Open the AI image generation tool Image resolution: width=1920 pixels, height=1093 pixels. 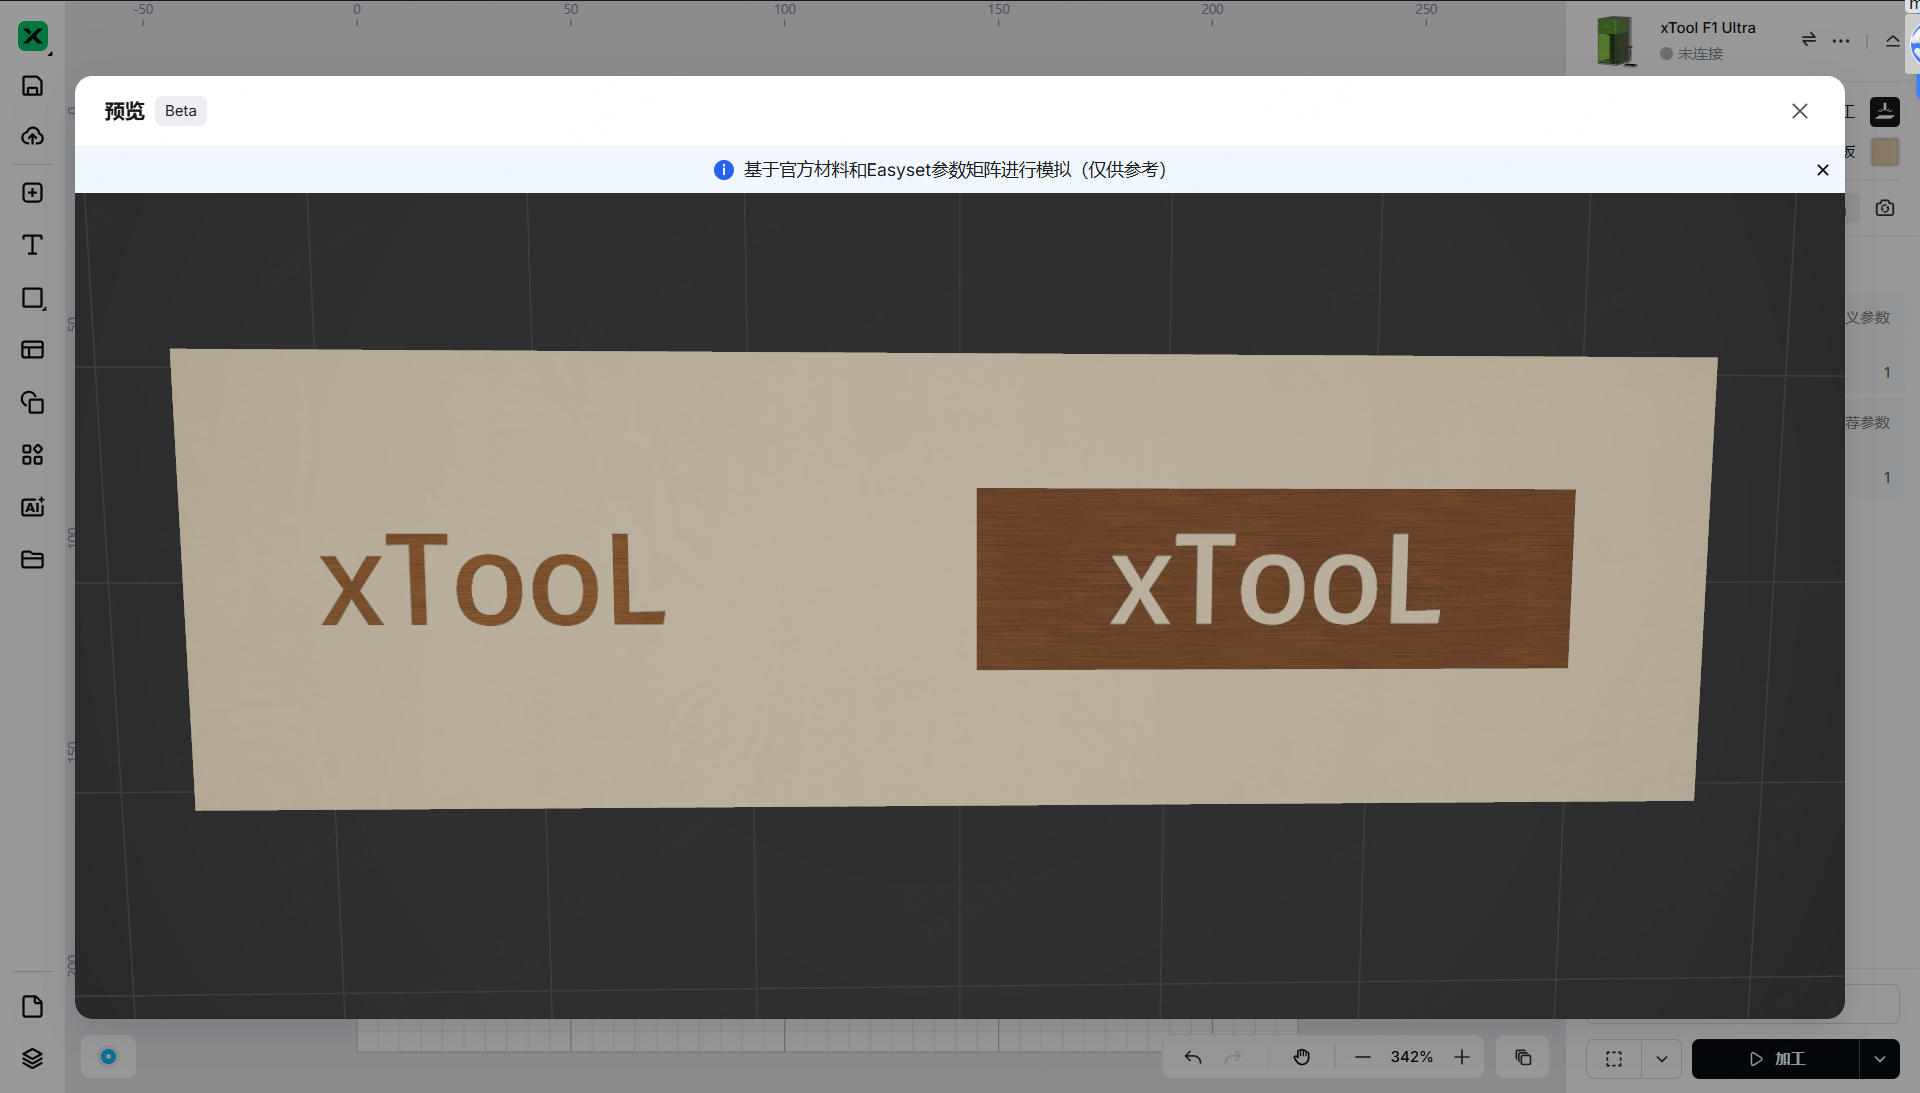point(32,507)
